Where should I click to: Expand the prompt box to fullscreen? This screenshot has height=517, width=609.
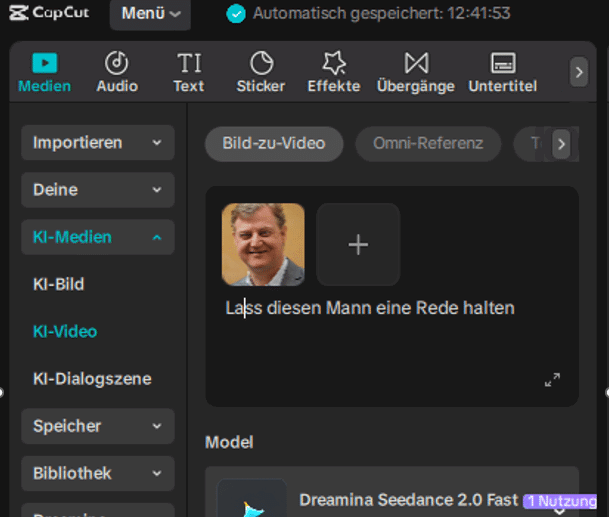[x=552, y=379]
